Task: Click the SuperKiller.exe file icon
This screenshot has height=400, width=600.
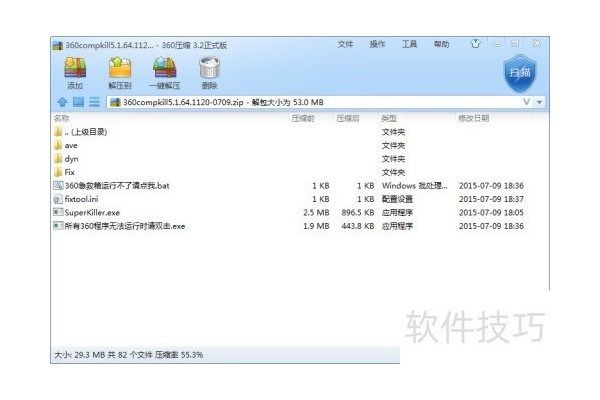Action: pyautogui.click(x=58, y=212)
